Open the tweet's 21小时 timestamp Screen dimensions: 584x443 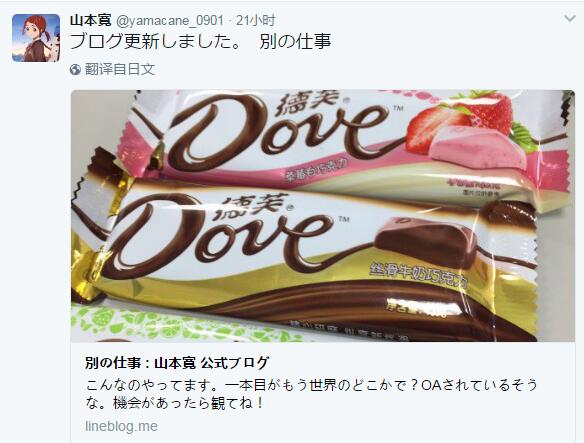click(256, 20)
